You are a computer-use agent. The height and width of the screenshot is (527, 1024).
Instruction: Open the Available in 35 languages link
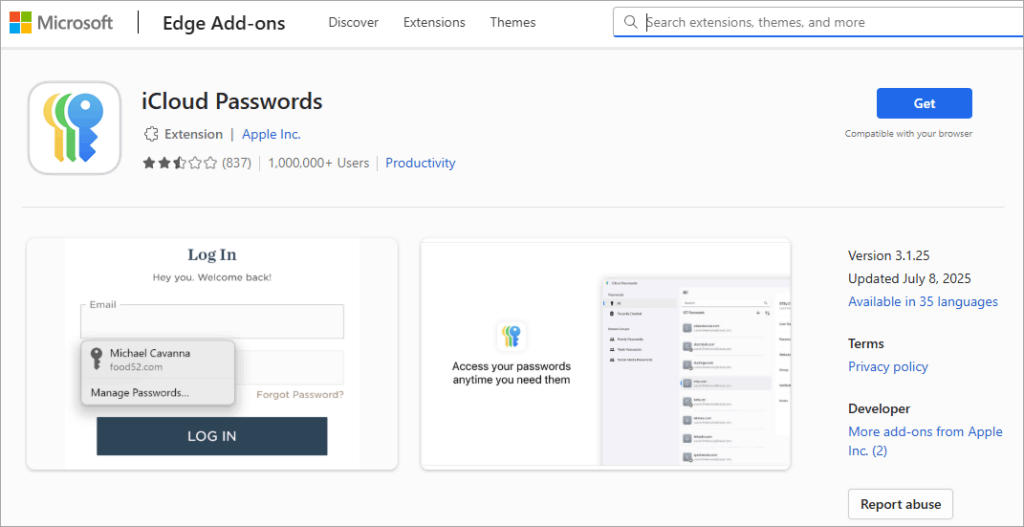[923, 302]
